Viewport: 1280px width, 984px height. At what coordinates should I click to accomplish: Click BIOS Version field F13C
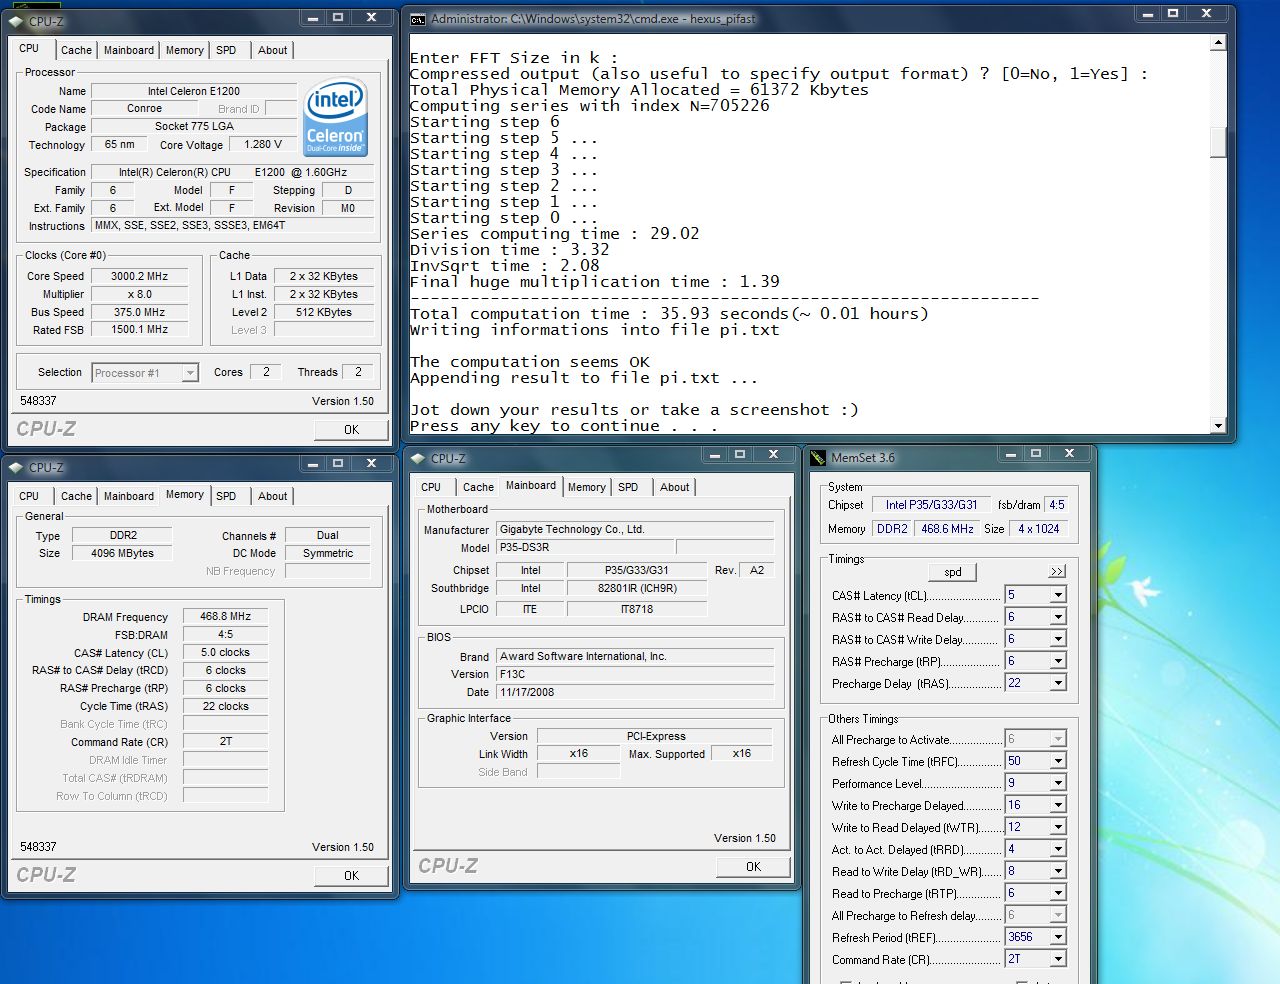point(635,674)
